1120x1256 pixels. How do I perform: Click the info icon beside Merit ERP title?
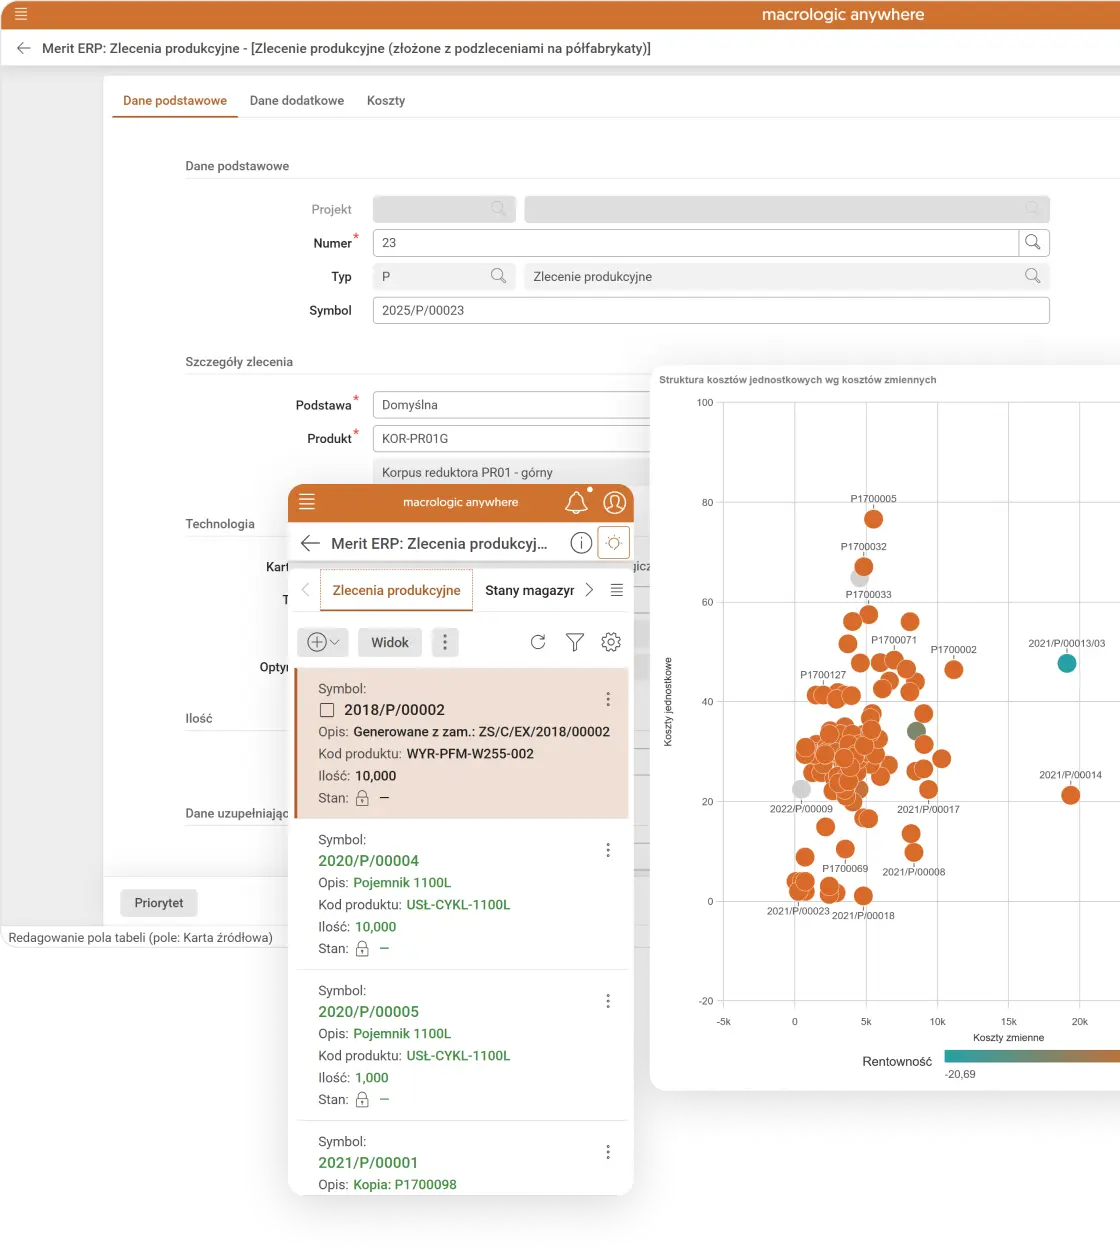[x=581, y=543]
